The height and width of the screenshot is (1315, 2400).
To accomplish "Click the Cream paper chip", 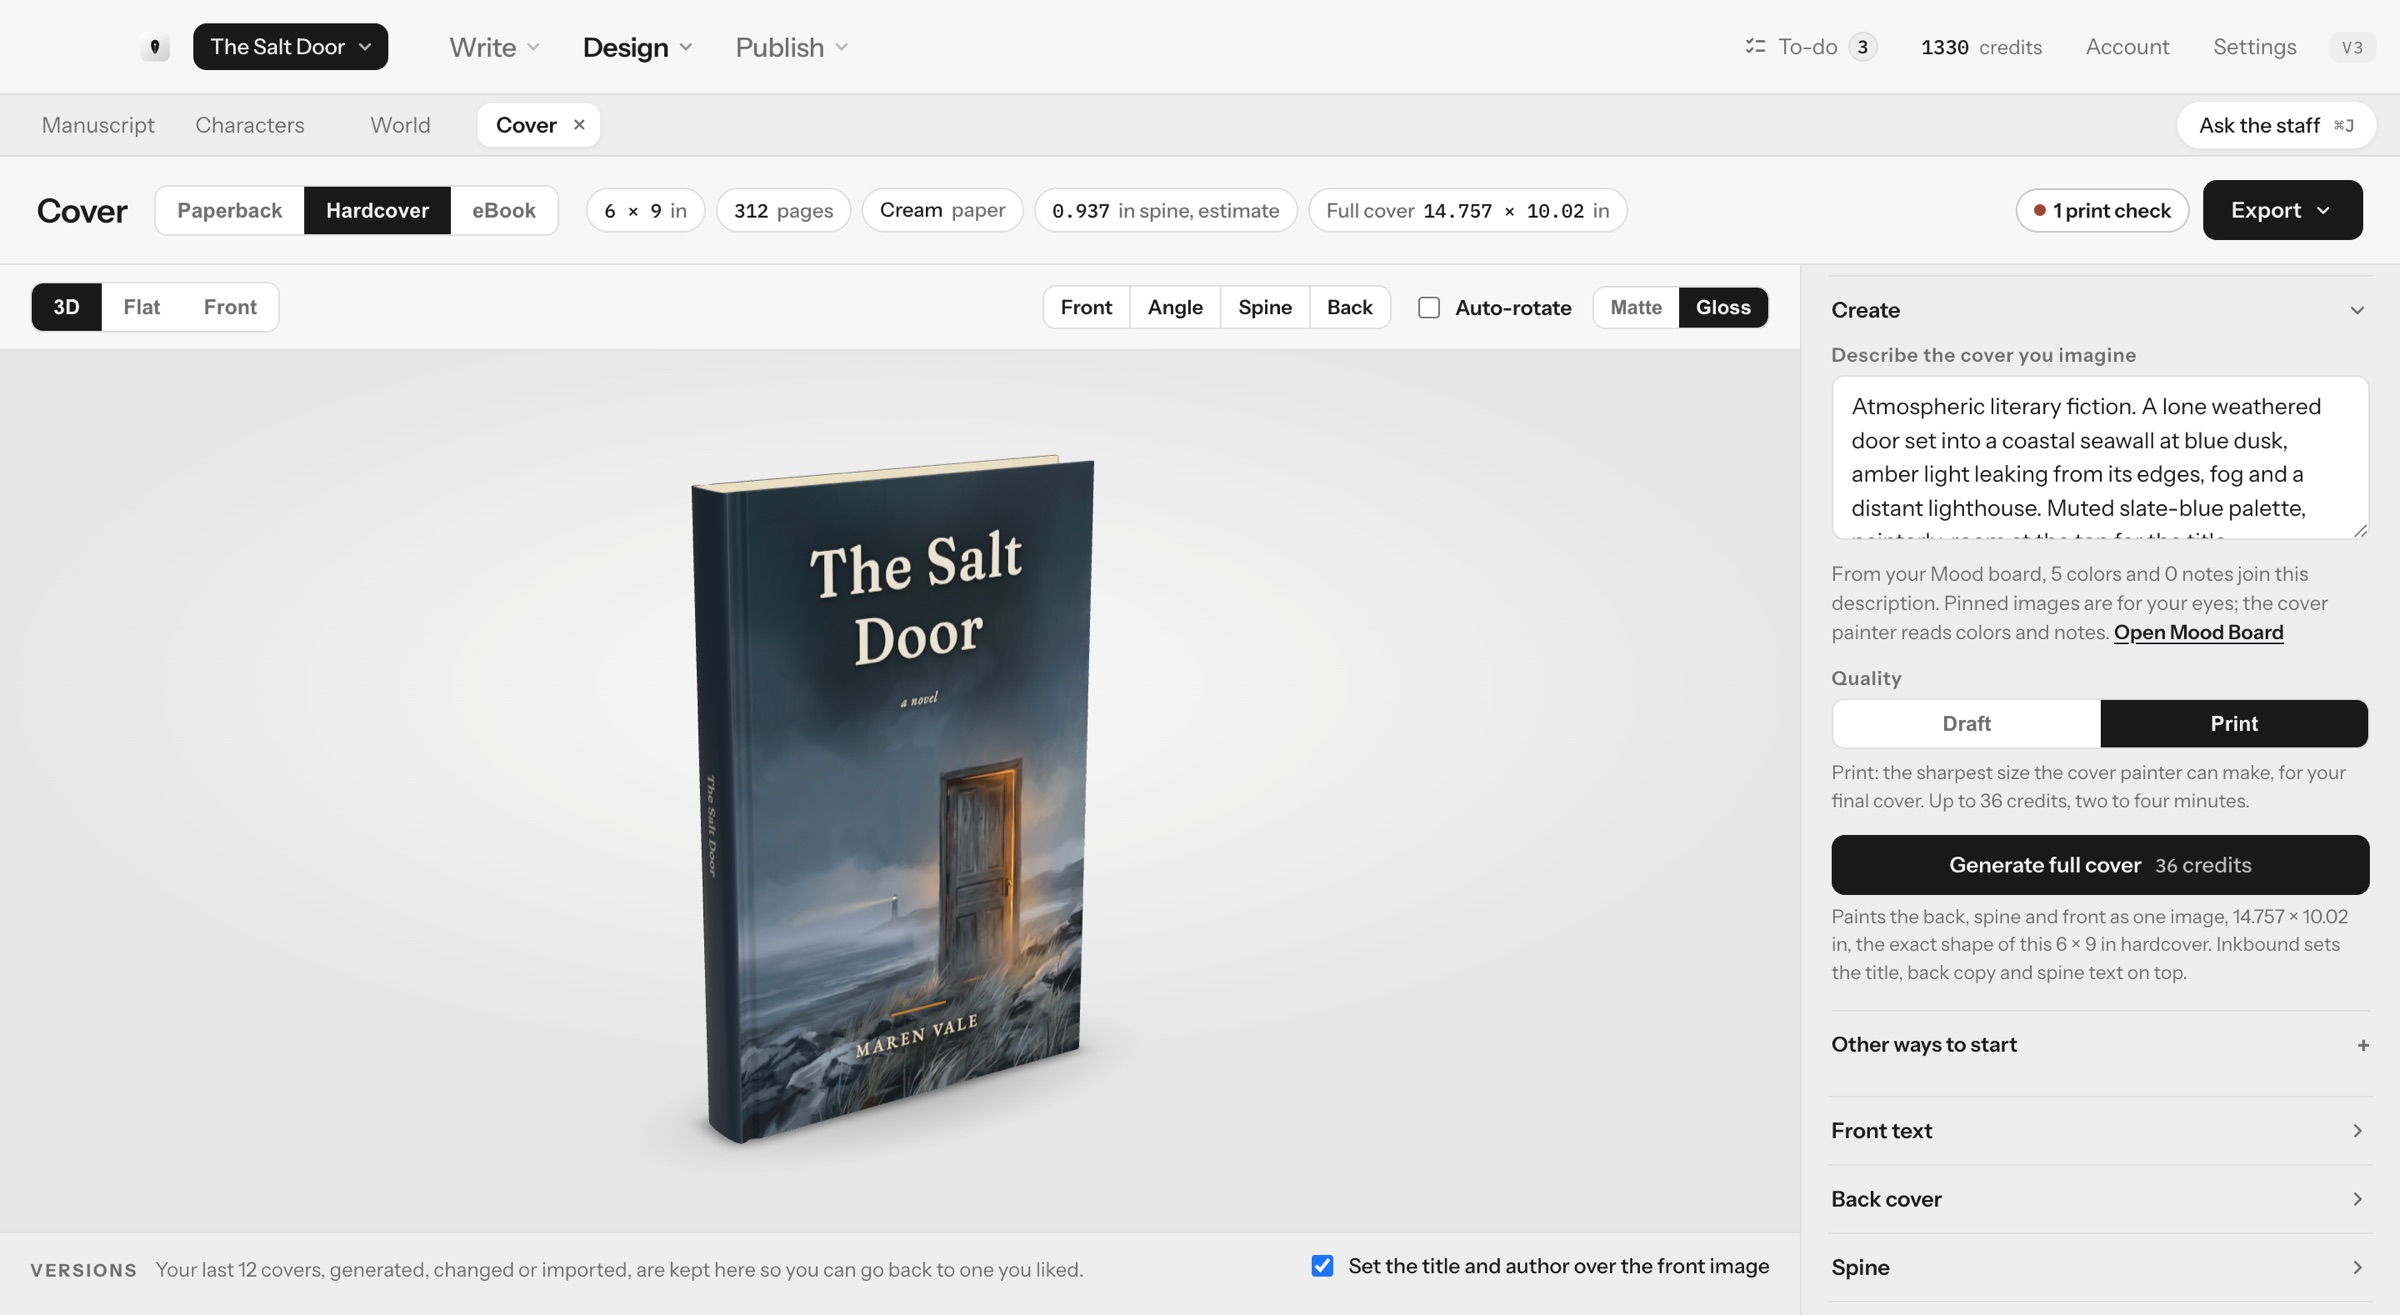I will (x=942, y=210).
